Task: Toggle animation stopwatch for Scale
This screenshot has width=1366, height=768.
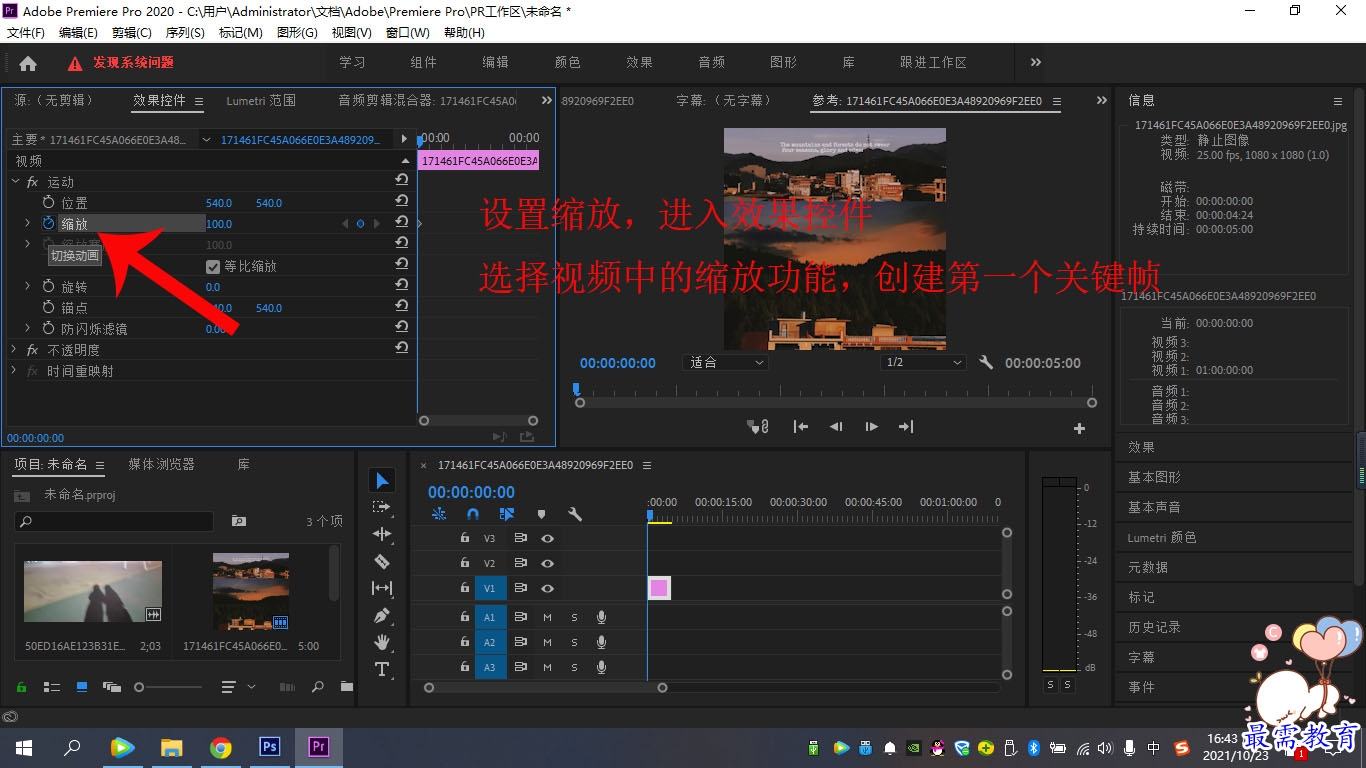Action: (x=48, y=224)
